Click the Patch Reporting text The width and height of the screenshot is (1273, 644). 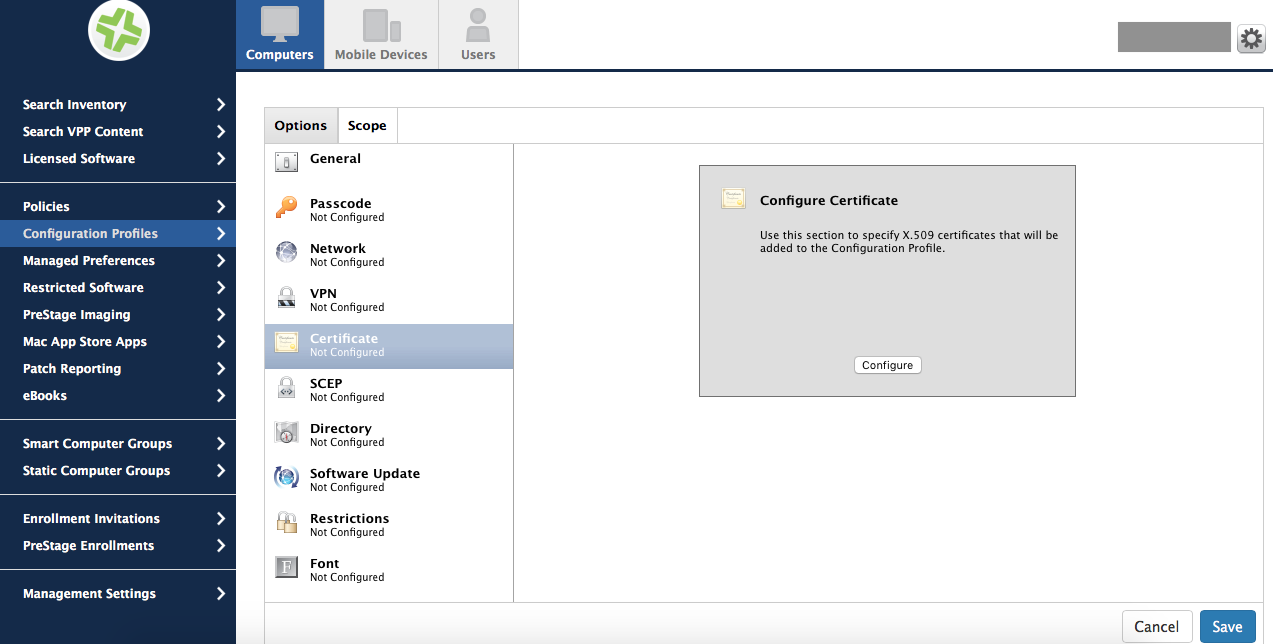pyautogui.click(x=72, y=368)
